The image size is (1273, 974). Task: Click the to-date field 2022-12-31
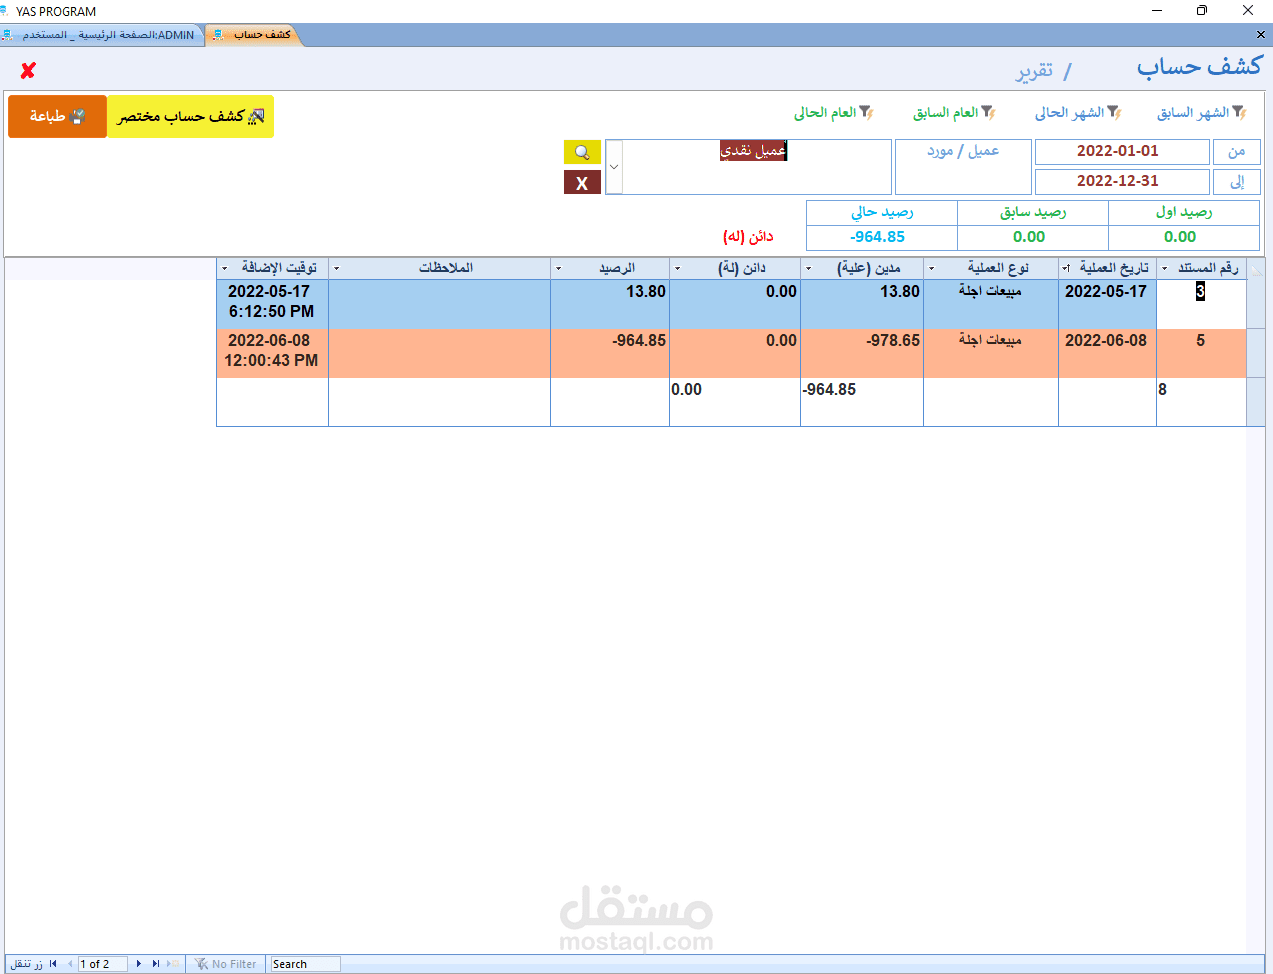[1122, 182]
